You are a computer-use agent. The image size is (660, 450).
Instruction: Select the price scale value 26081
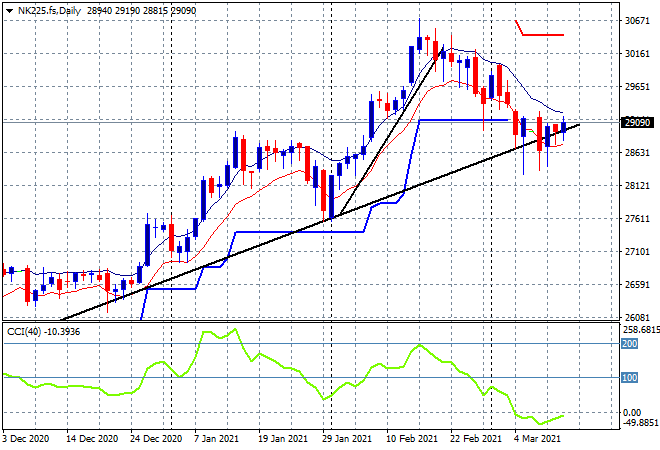pos(637,317)
